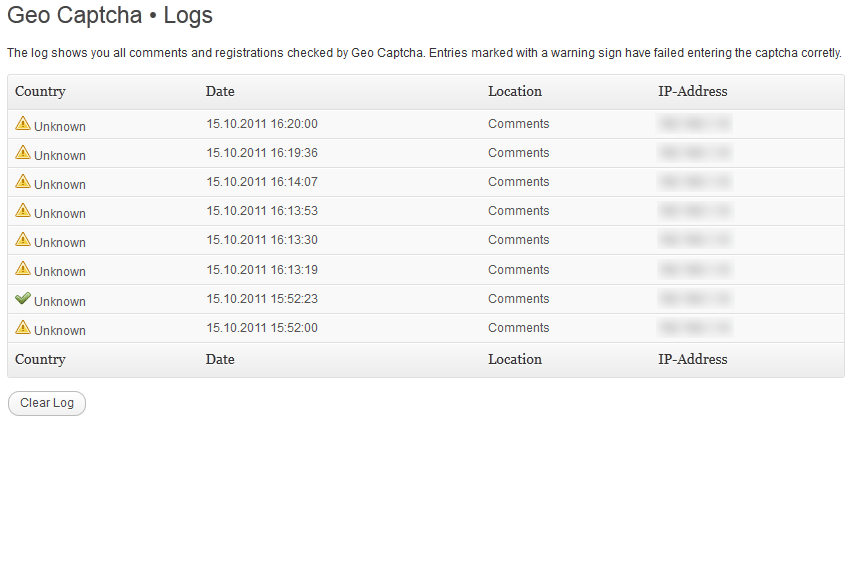The image size is (854, 583).
Task: Select date 15.10.2011 16:13:30
Action: pos(262,239)
